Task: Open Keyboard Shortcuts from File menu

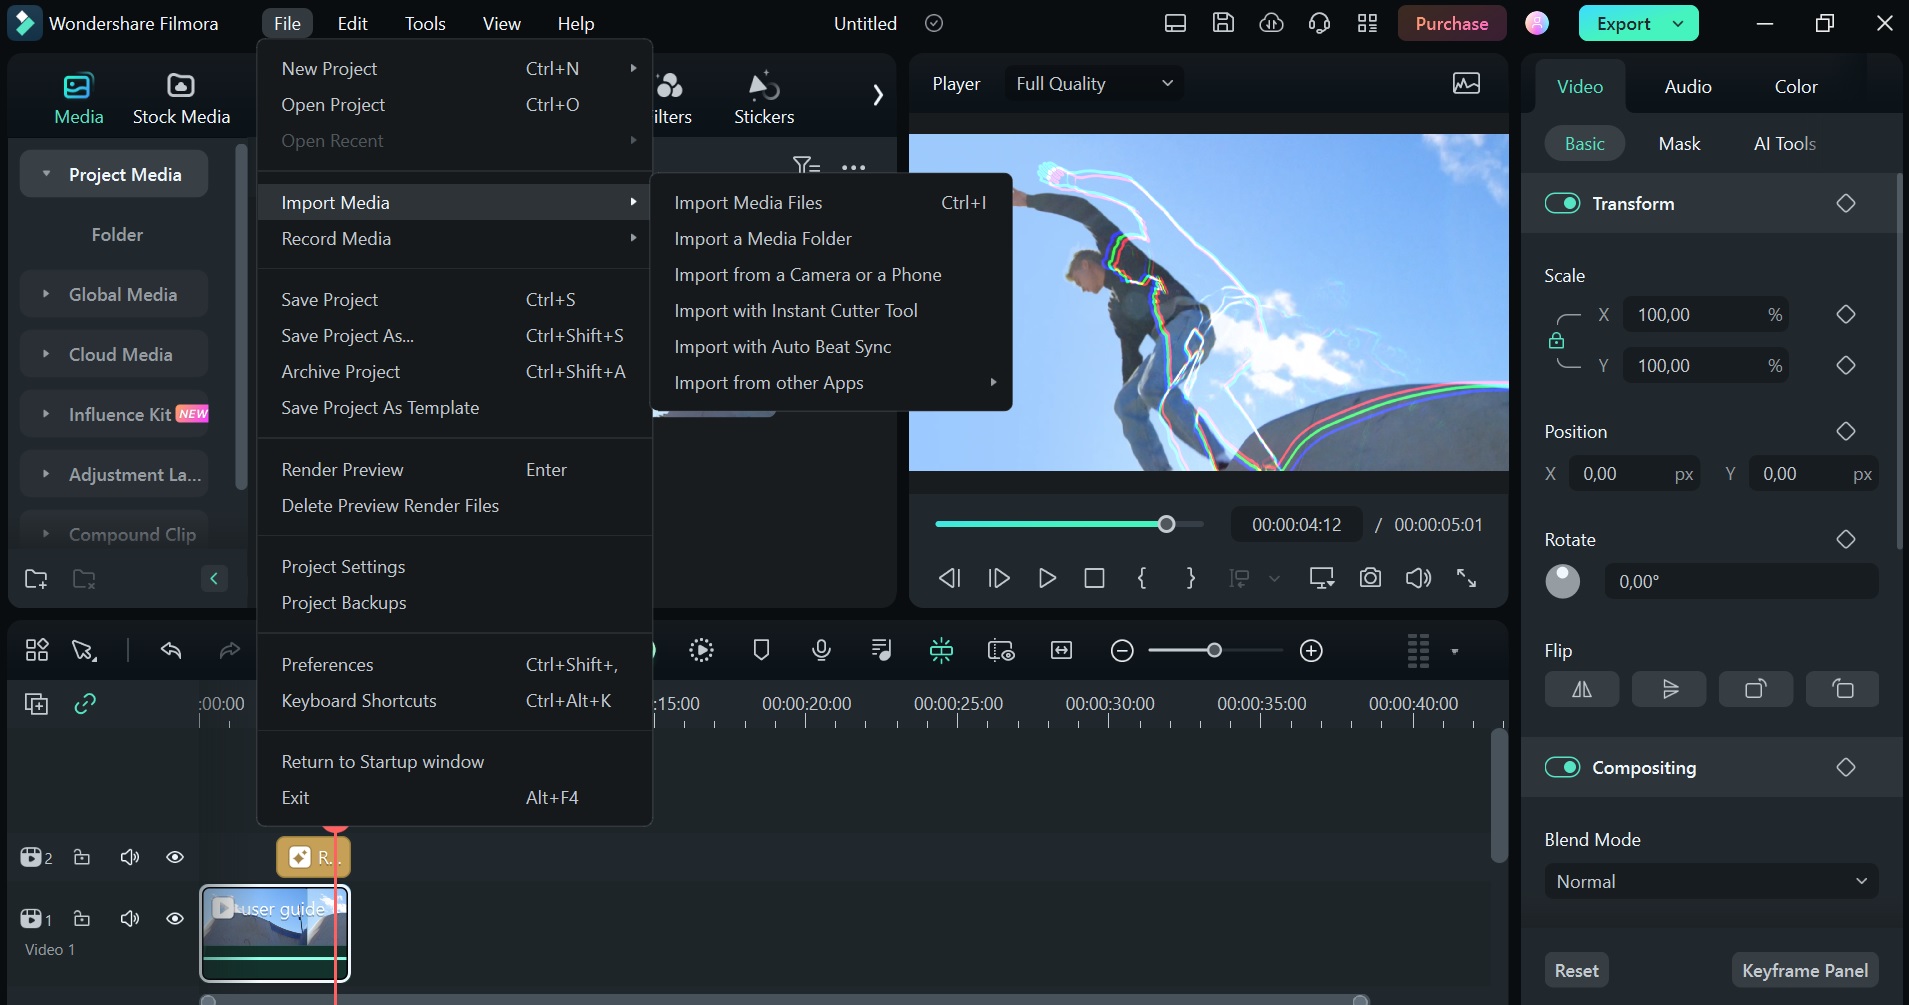Action: (455, 701)
